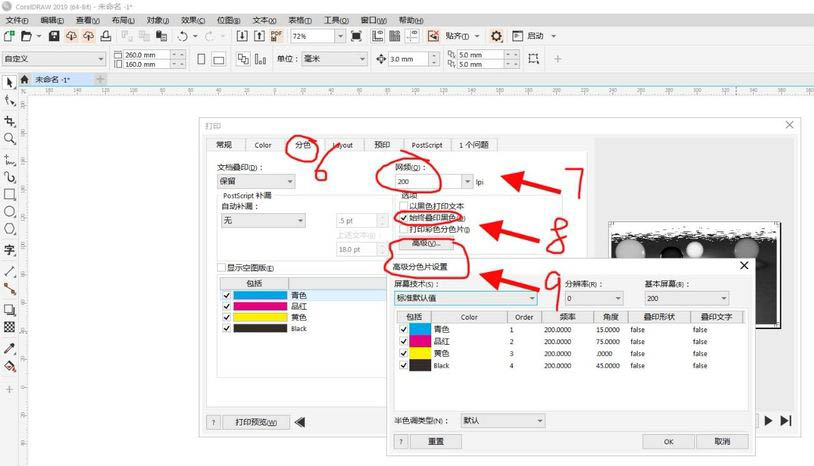Click the page width 260.0 mm field
814x466 pixels.
[x=145, y=54]
